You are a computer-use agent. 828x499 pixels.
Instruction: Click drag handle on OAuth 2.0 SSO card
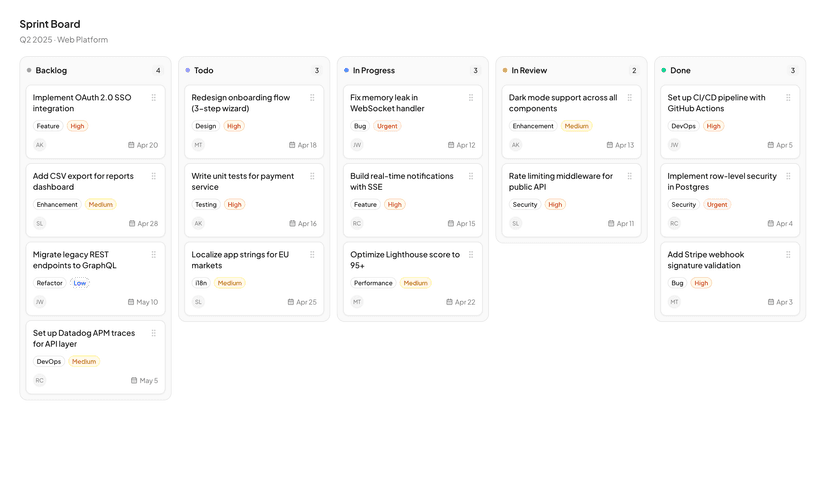154,98
